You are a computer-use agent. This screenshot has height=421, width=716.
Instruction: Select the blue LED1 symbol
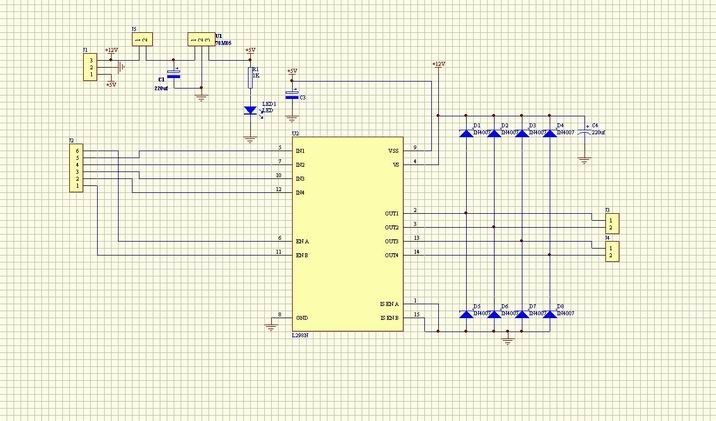click(251, 110)
